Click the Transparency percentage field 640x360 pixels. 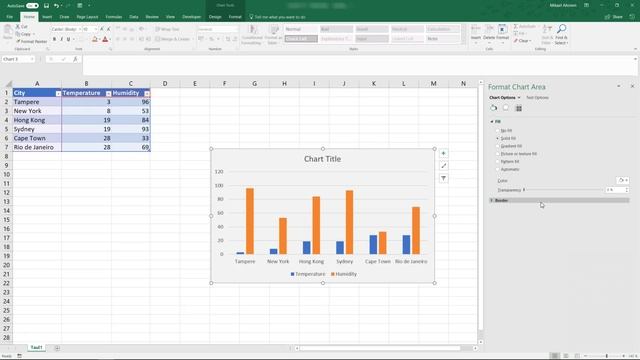(615, 190)
